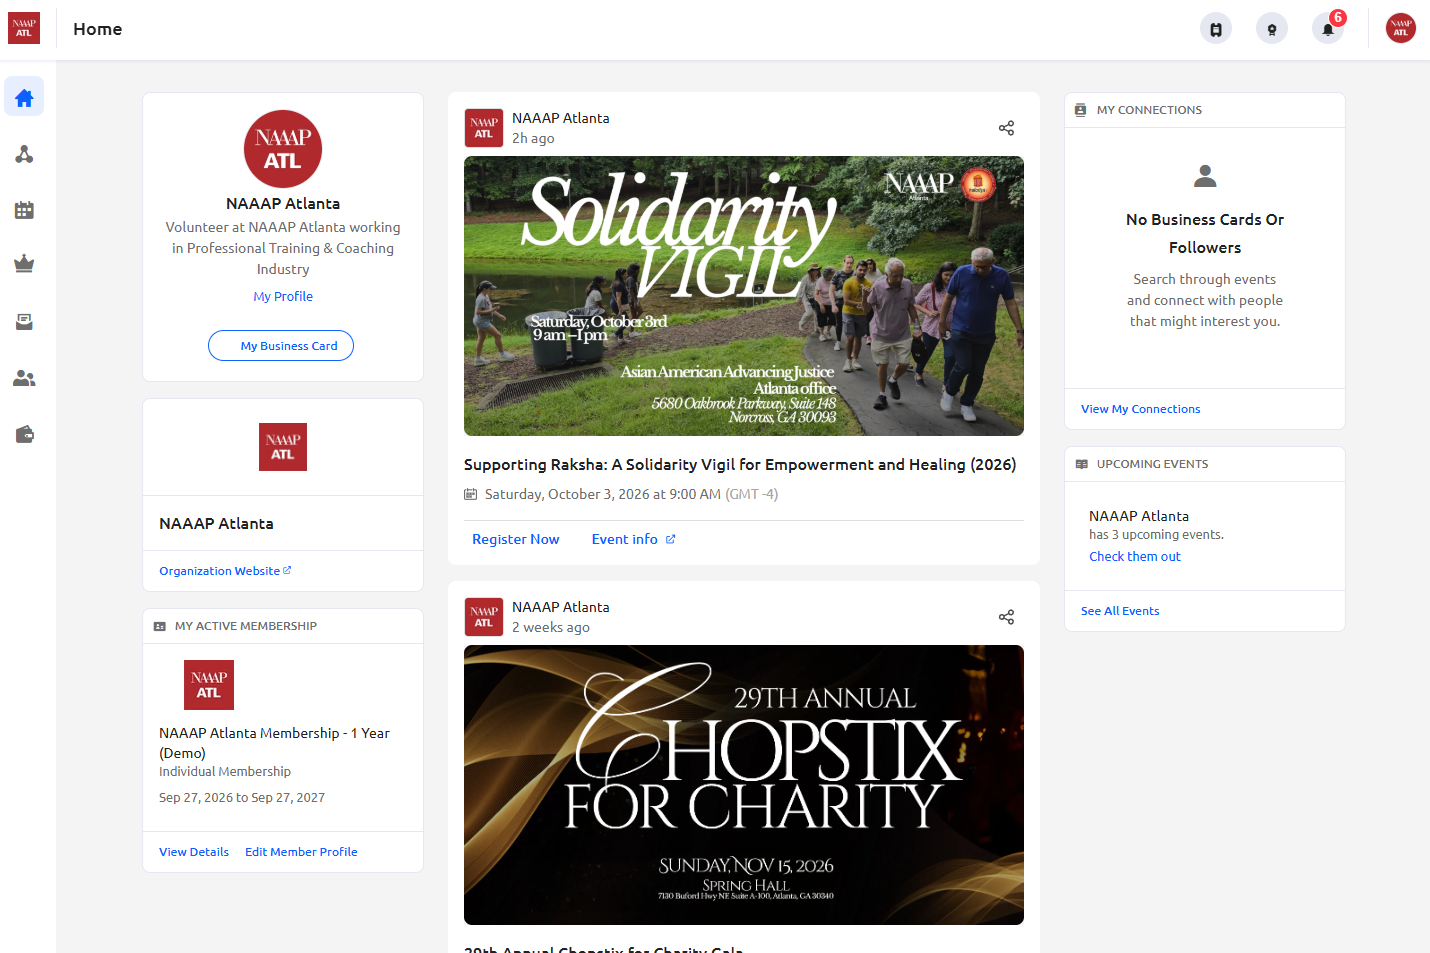Open the calendar icon in the sidebar
This screenshot has width=1430, height=953.
pyautogui.click(x=24, y=210)
